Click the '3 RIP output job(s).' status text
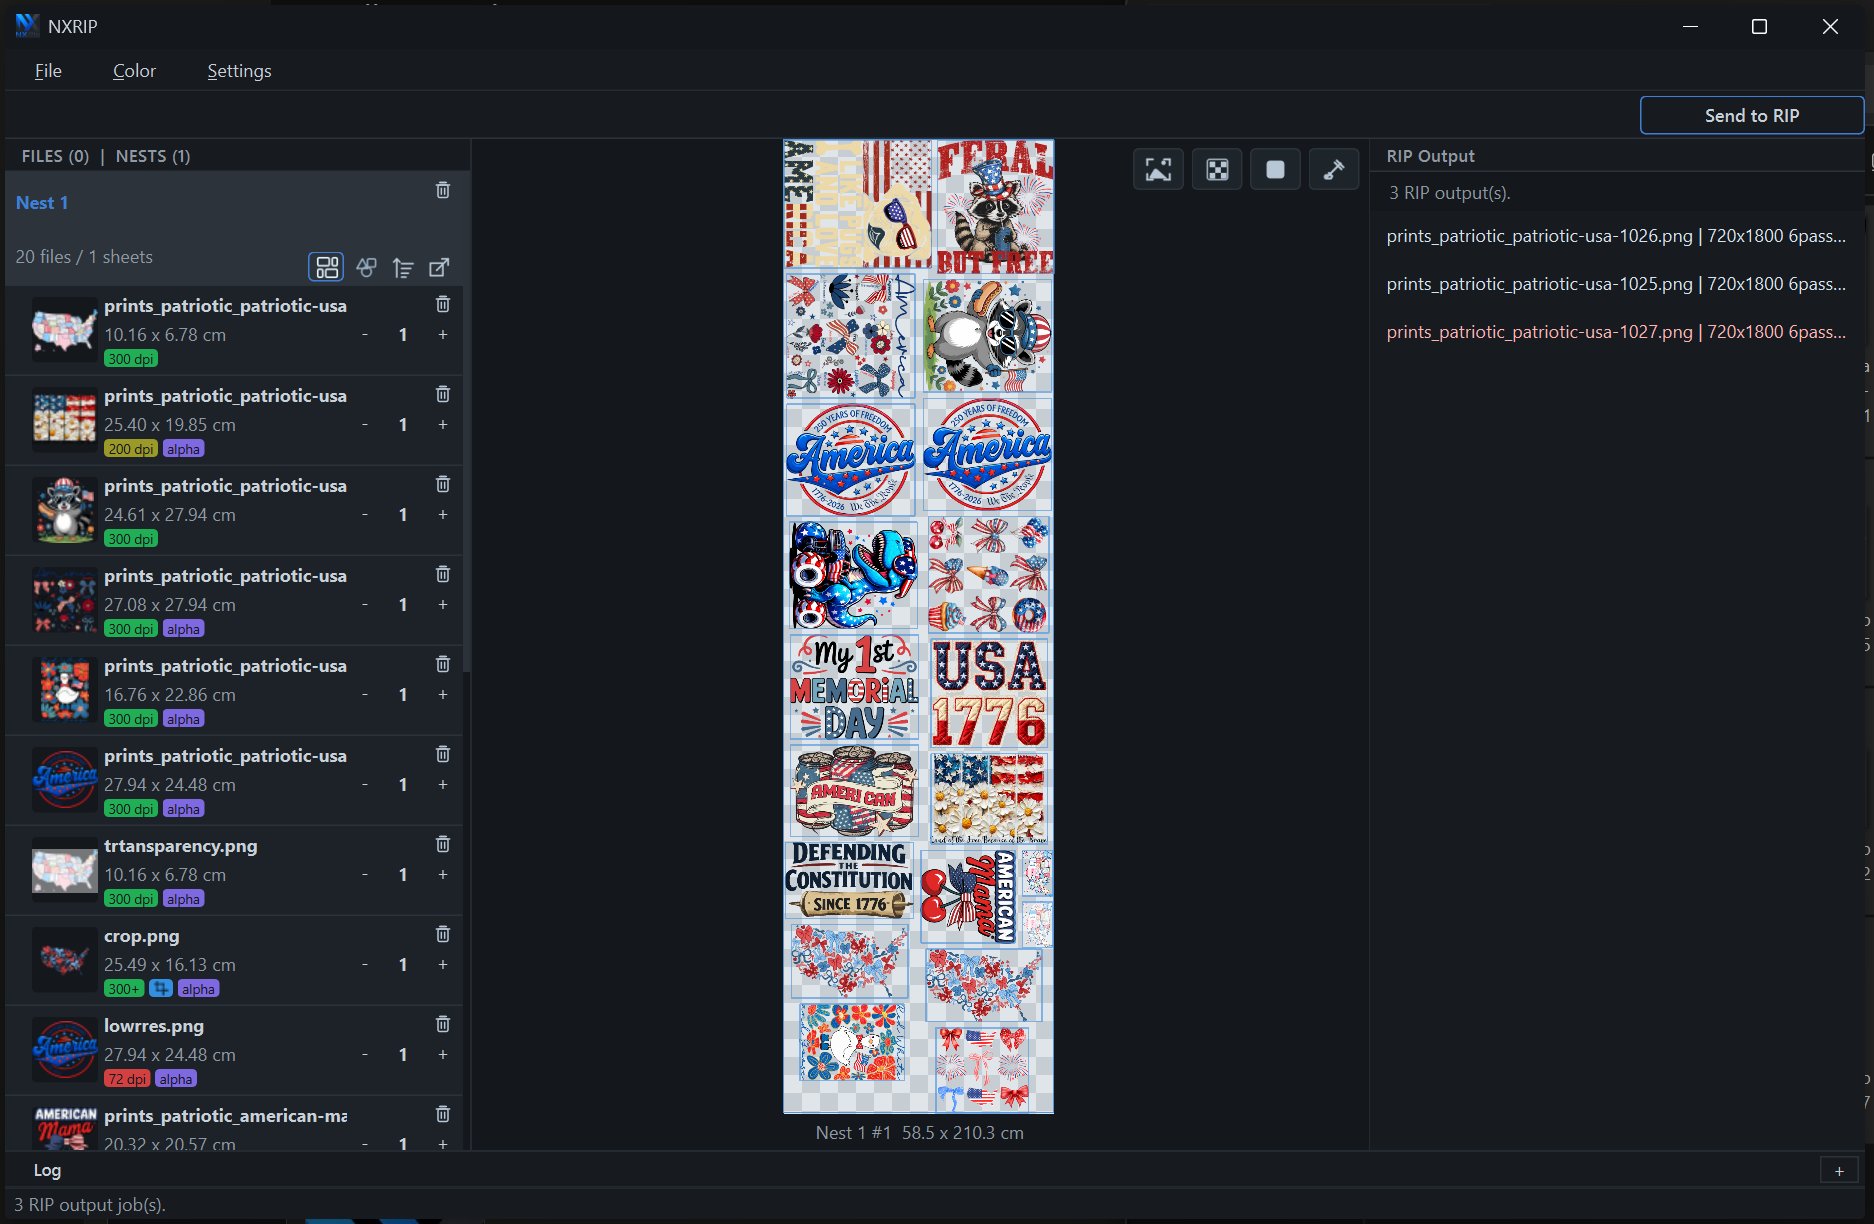 coord(90,1205)
